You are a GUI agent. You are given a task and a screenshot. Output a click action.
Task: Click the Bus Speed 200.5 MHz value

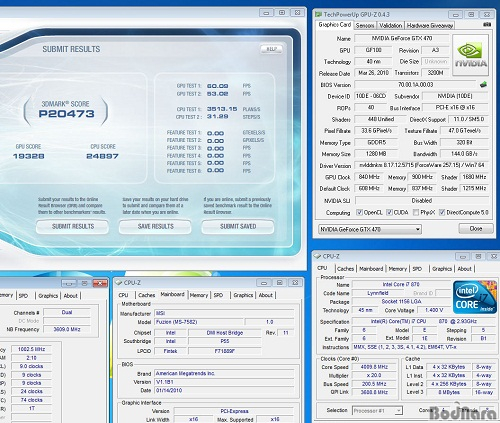(x=374, y=384)
